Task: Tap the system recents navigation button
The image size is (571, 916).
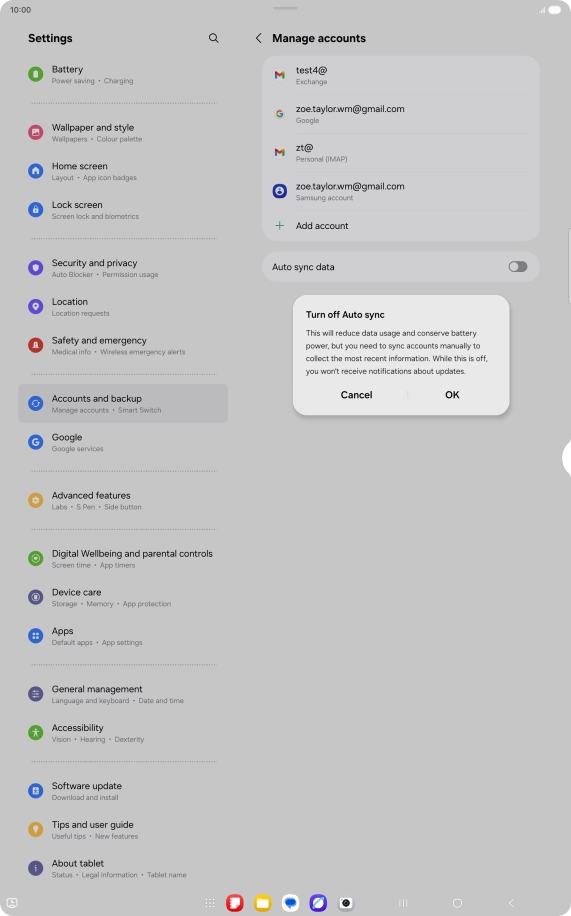Action: 403,903
